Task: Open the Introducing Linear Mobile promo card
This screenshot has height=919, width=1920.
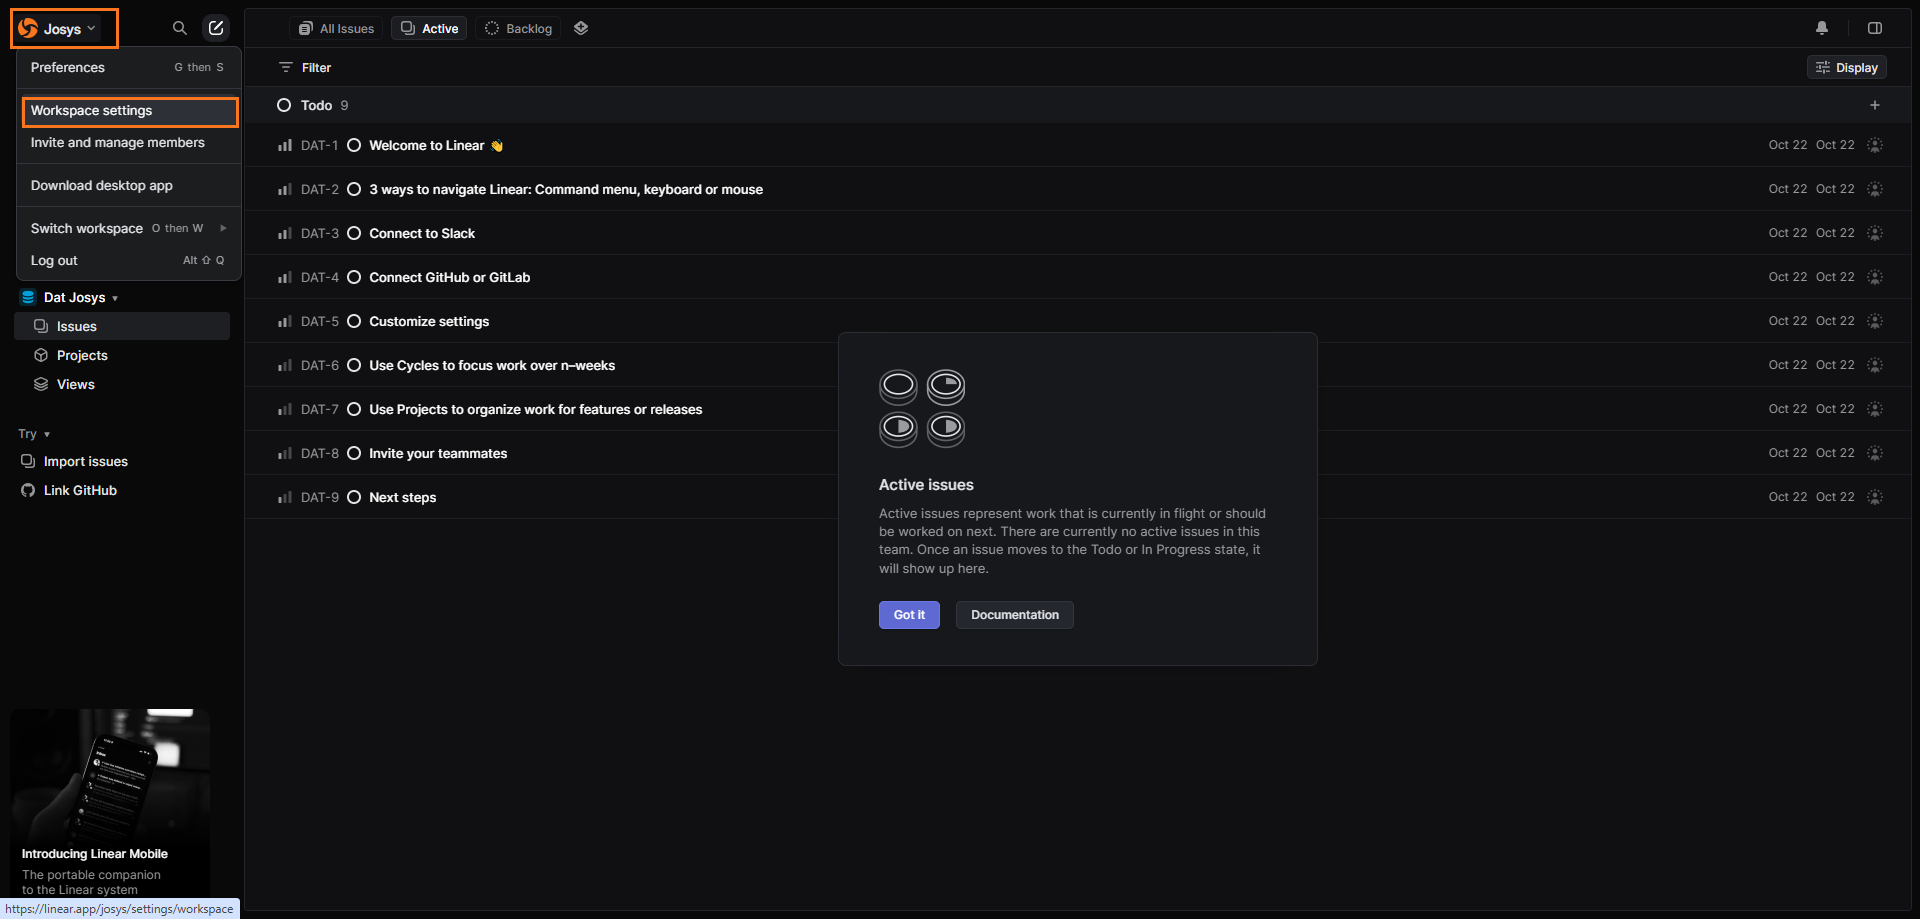Action: click(x=110, y=802)
